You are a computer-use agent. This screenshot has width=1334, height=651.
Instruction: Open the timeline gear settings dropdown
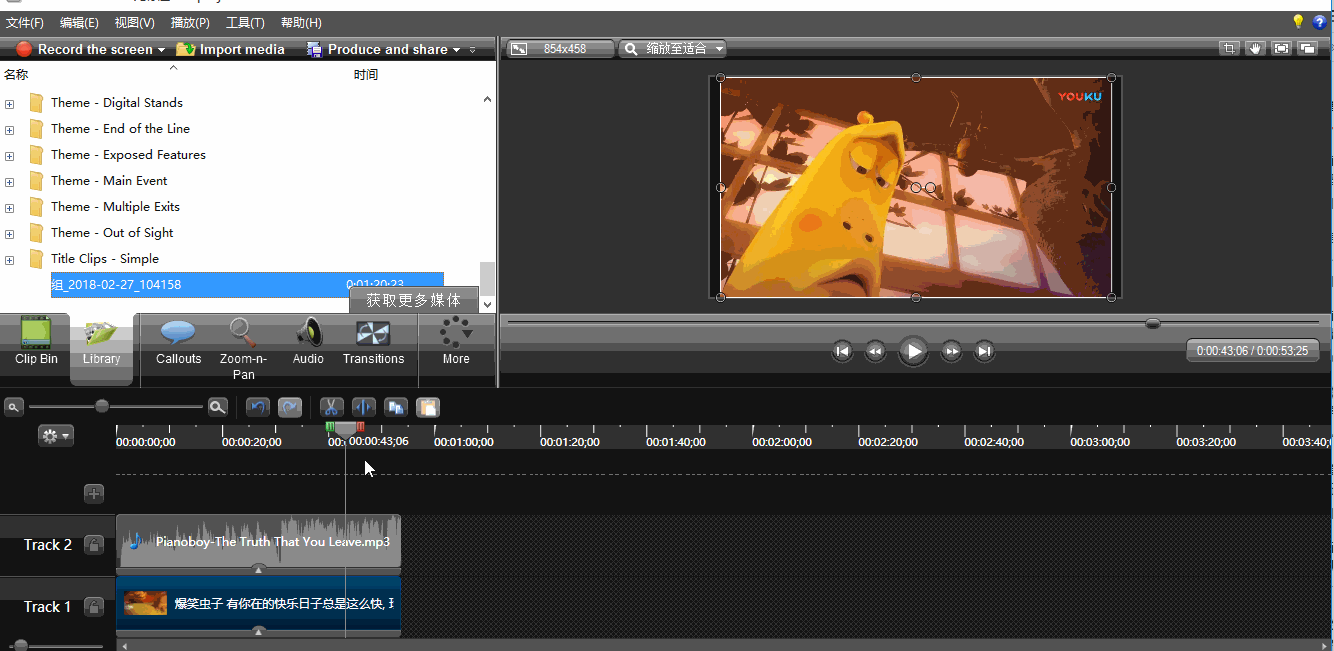coord(56,436)
